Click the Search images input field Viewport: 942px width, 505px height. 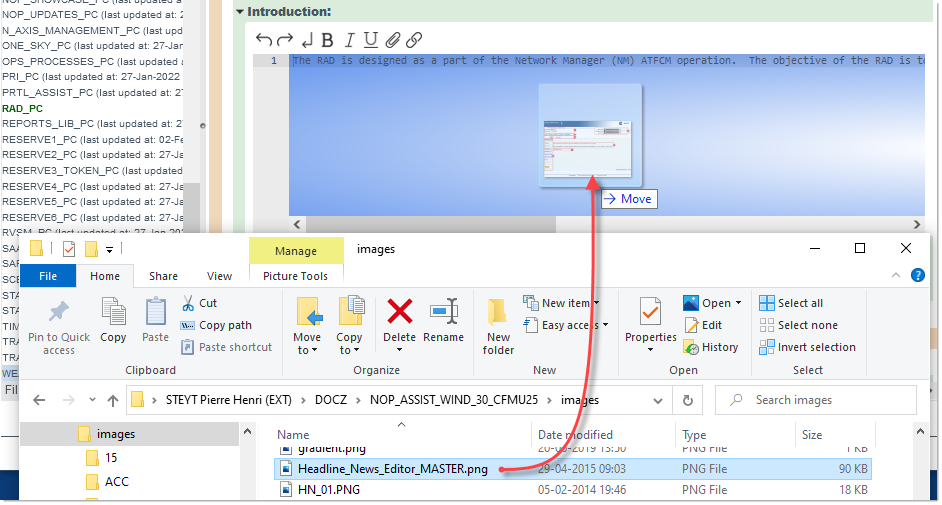point(830,400)
